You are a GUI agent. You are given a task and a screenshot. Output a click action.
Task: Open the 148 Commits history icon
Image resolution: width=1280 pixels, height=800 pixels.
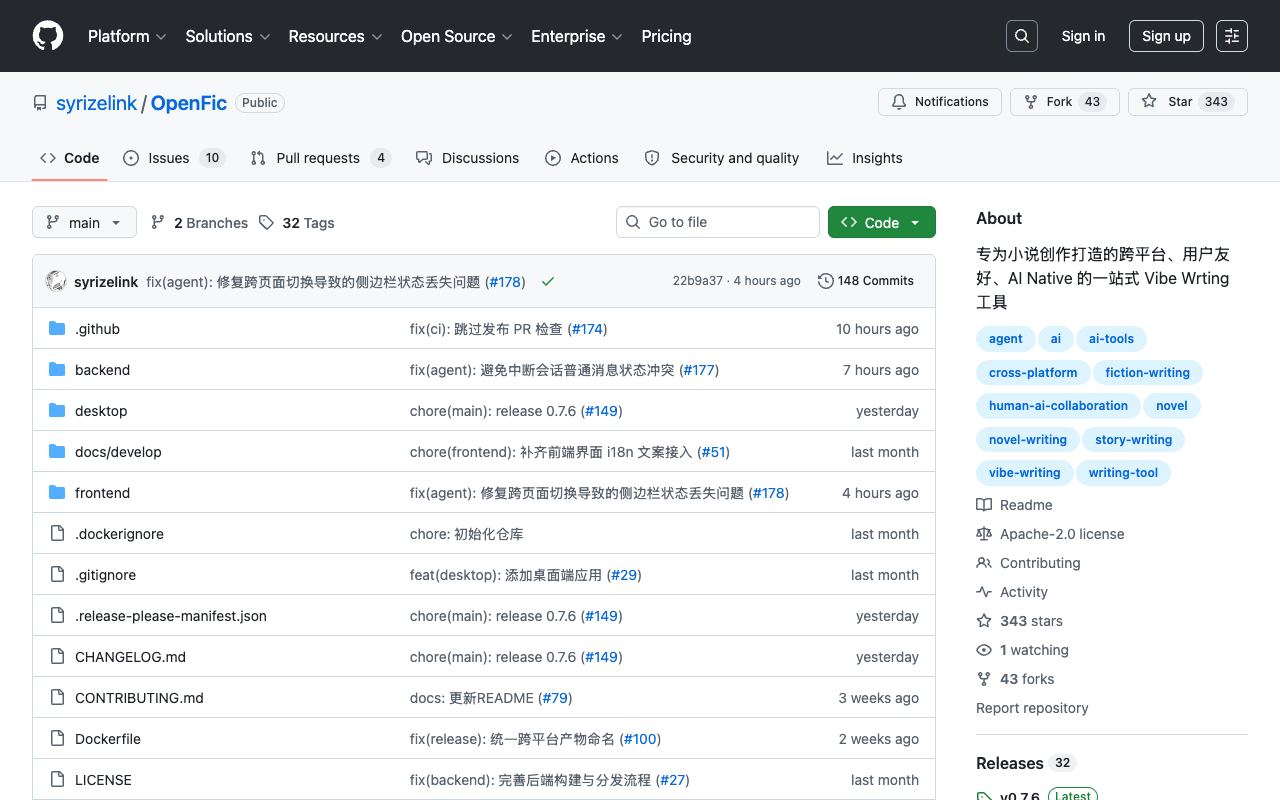[826, 281]
